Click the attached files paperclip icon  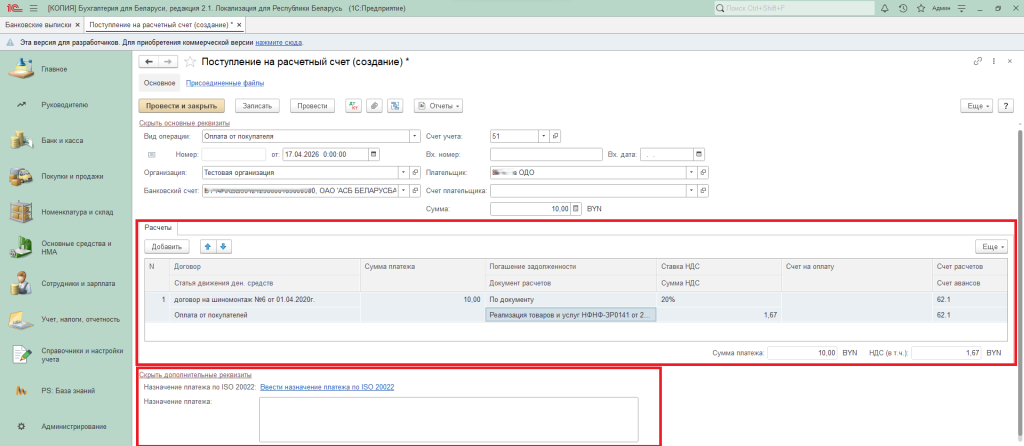coord(373,105)
